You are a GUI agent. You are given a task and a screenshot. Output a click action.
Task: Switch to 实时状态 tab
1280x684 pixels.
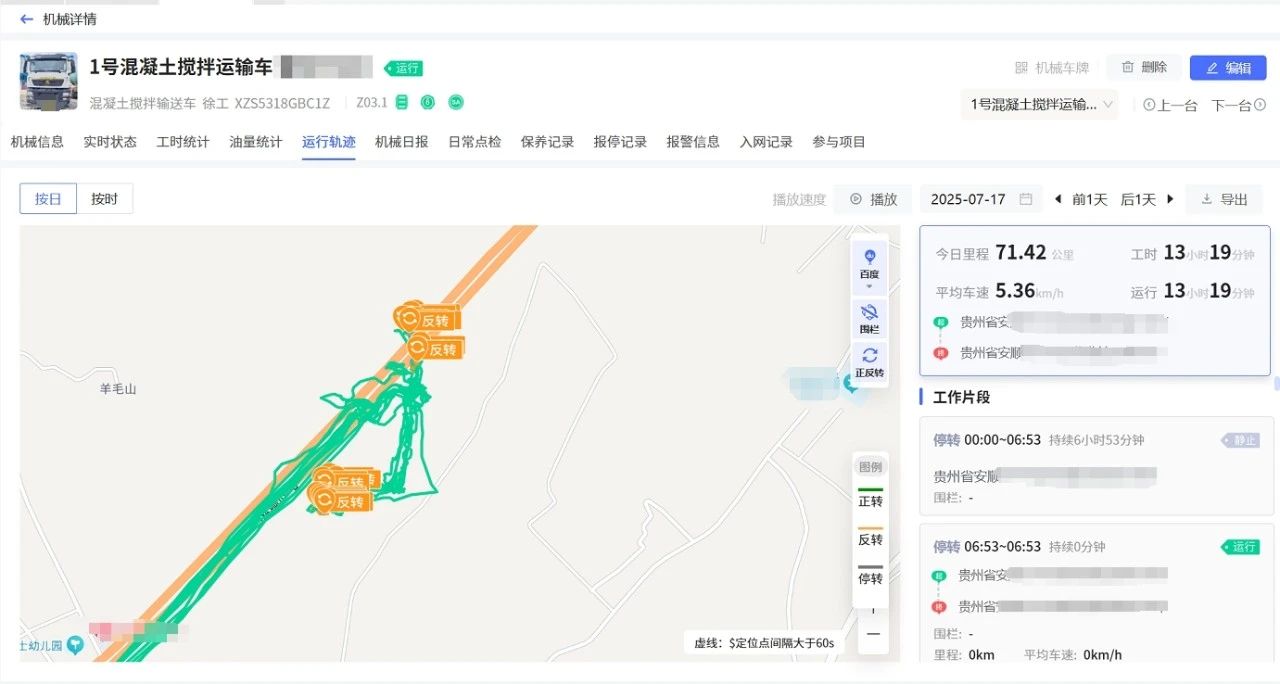point(110,142)
